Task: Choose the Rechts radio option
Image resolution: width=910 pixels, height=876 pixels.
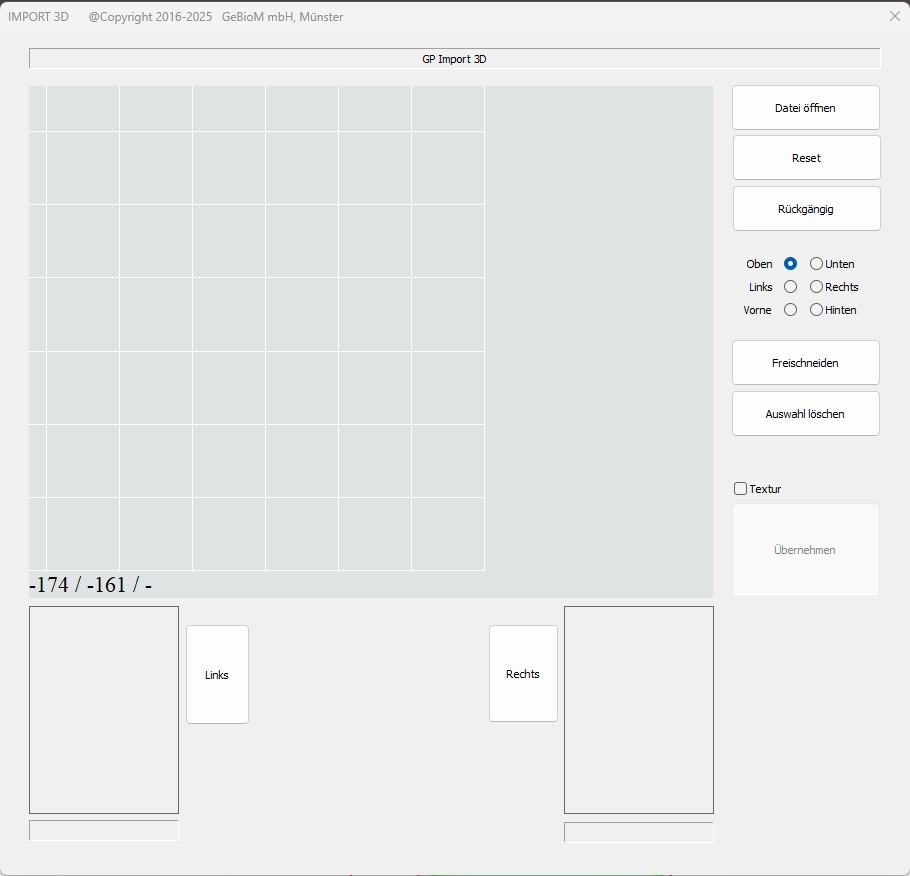Action: tap(817, 287)
